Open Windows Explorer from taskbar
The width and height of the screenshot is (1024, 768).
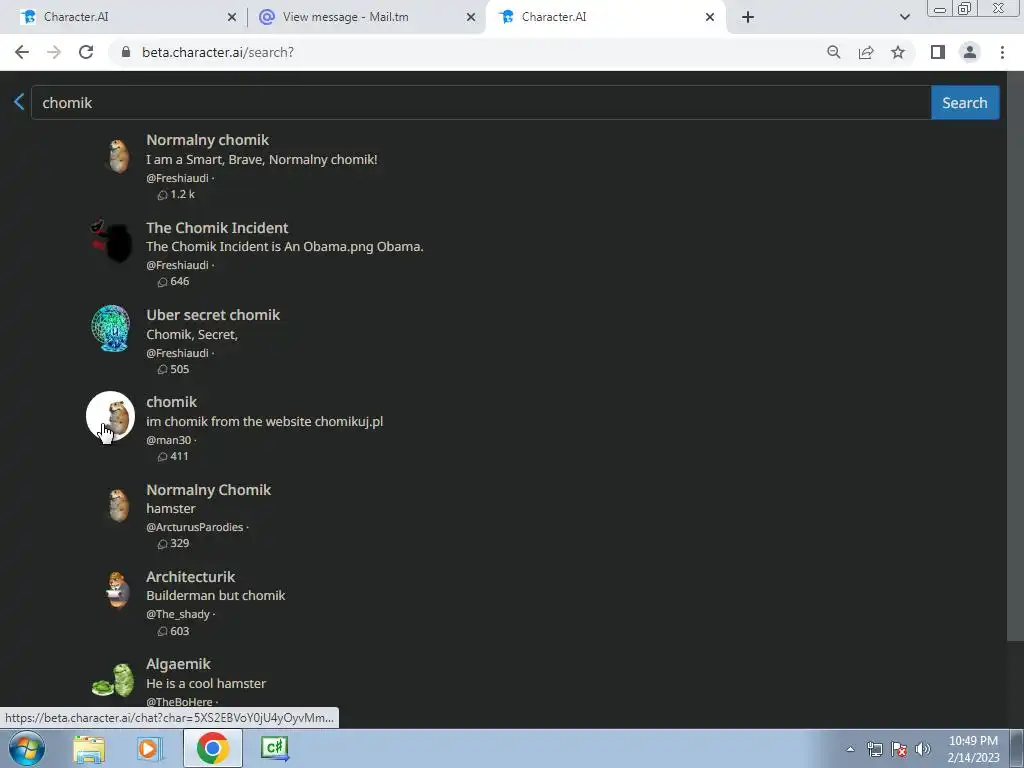[89, 749]
